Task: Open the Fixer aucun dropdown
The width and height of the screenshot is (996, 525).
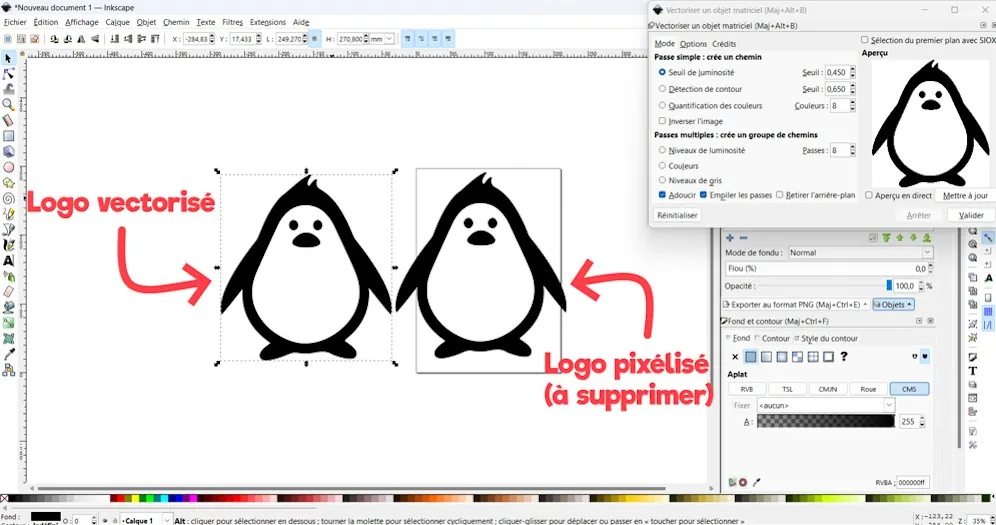Action: (x=825, y=405)
